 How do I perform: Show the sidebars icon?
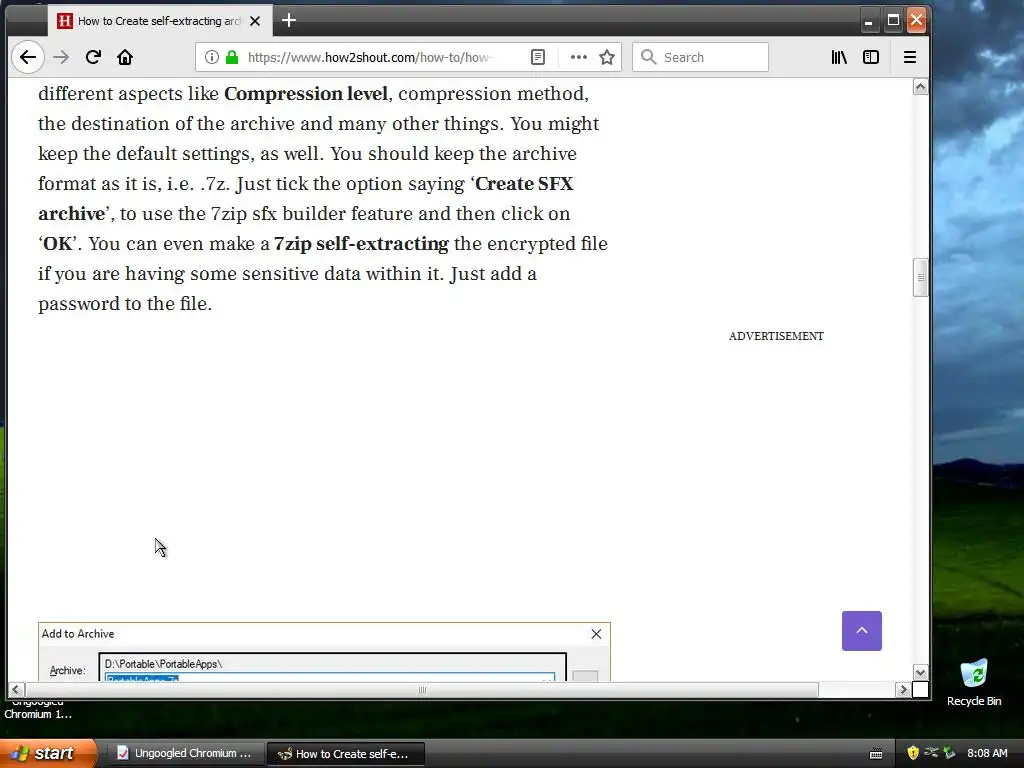[871, 57]
